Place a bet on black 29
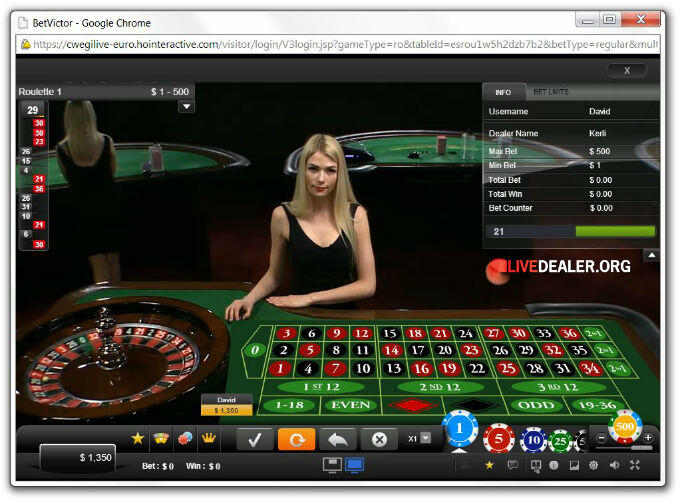This screenshot has height=500, width=680. pyautogui.click(x=526, y=350)
